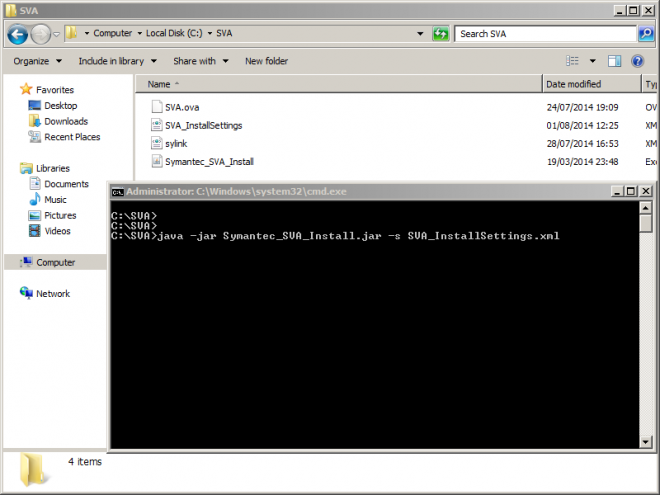
Task: Click the Network globe icon
Action: 26,293
